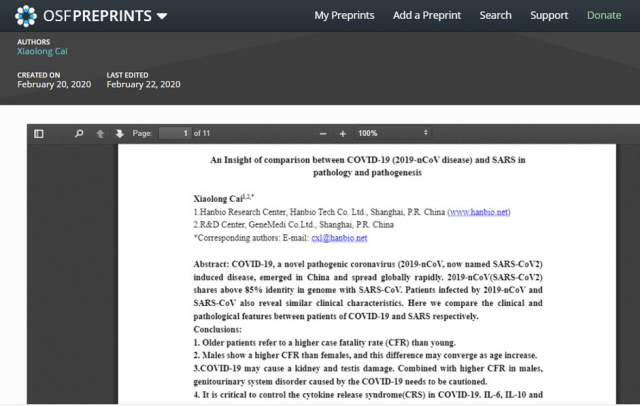The image size is (640, 406).
Task: Go to previous page with up arrow
Action: [100, 133]
